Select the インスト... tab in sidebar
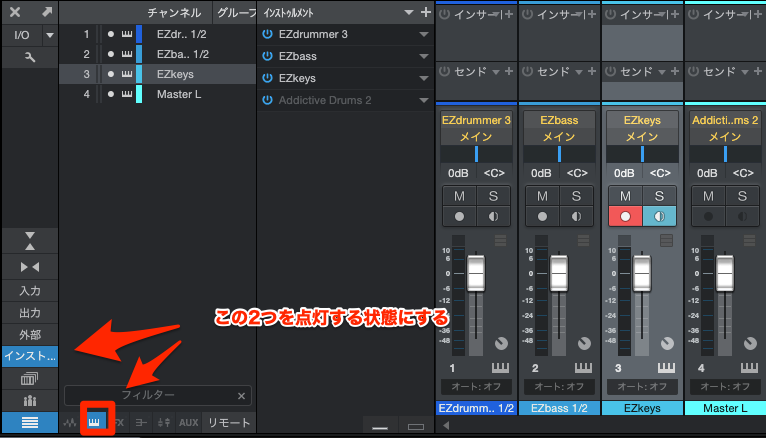 pos(29,356)
